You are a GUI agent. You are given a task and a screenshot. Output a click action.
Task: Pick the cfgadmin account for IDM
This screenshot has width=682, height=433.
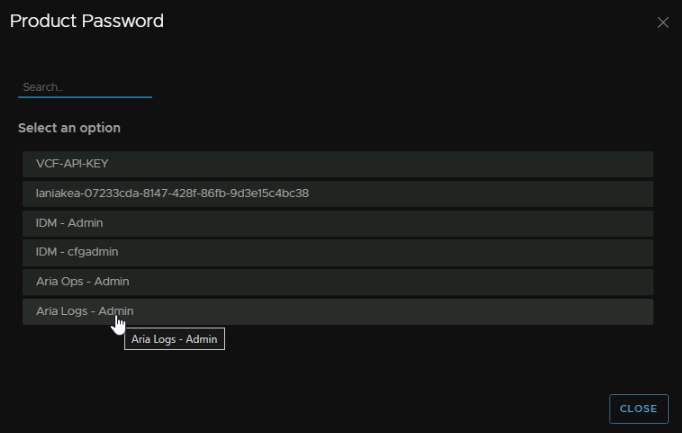(x=338, y=253)
